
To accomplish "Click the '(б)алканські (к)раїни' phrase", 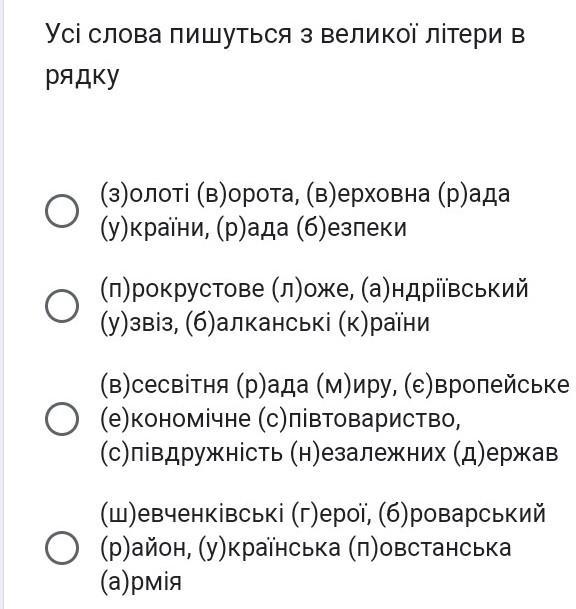I will click(308, 322).
